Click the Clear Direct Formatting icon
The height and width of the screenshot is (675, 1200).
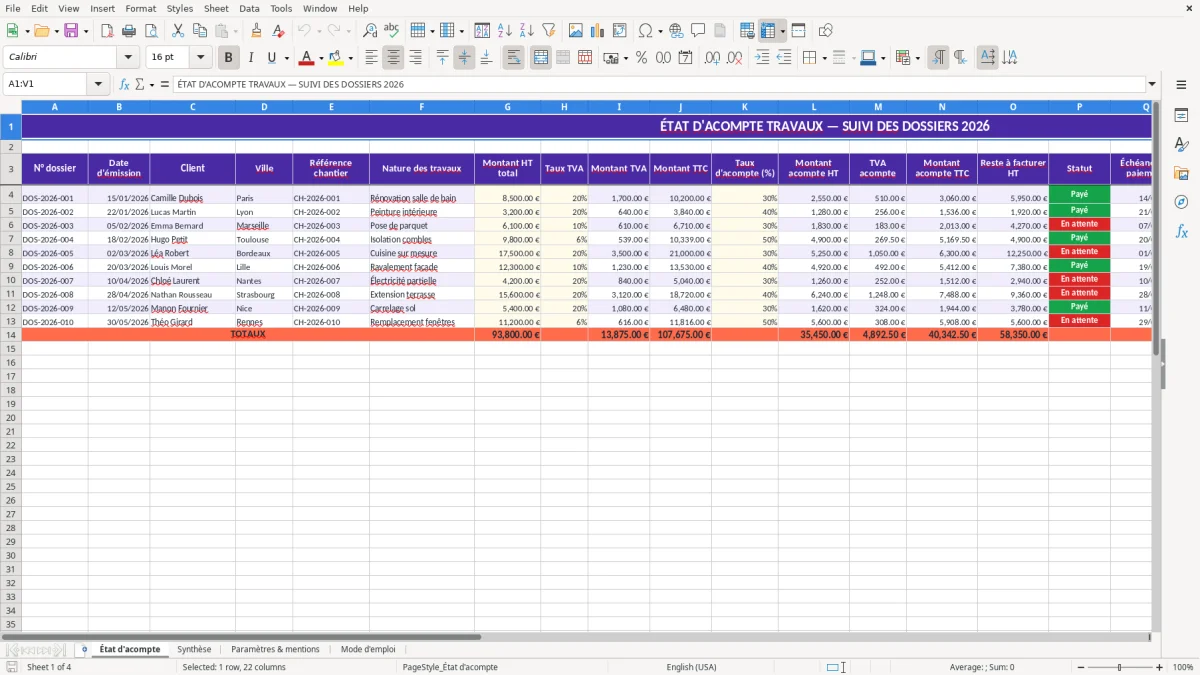pyautogui.click(x=277, y=31)
